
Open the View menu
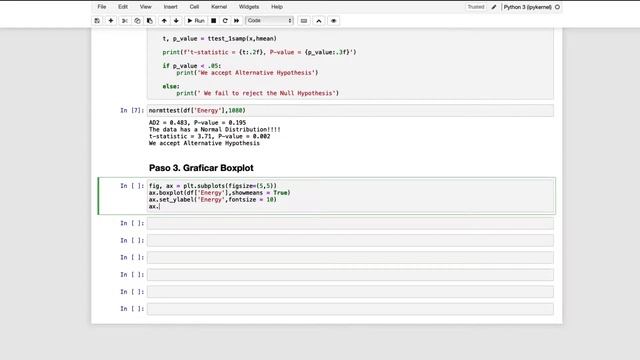coord(145,7)
